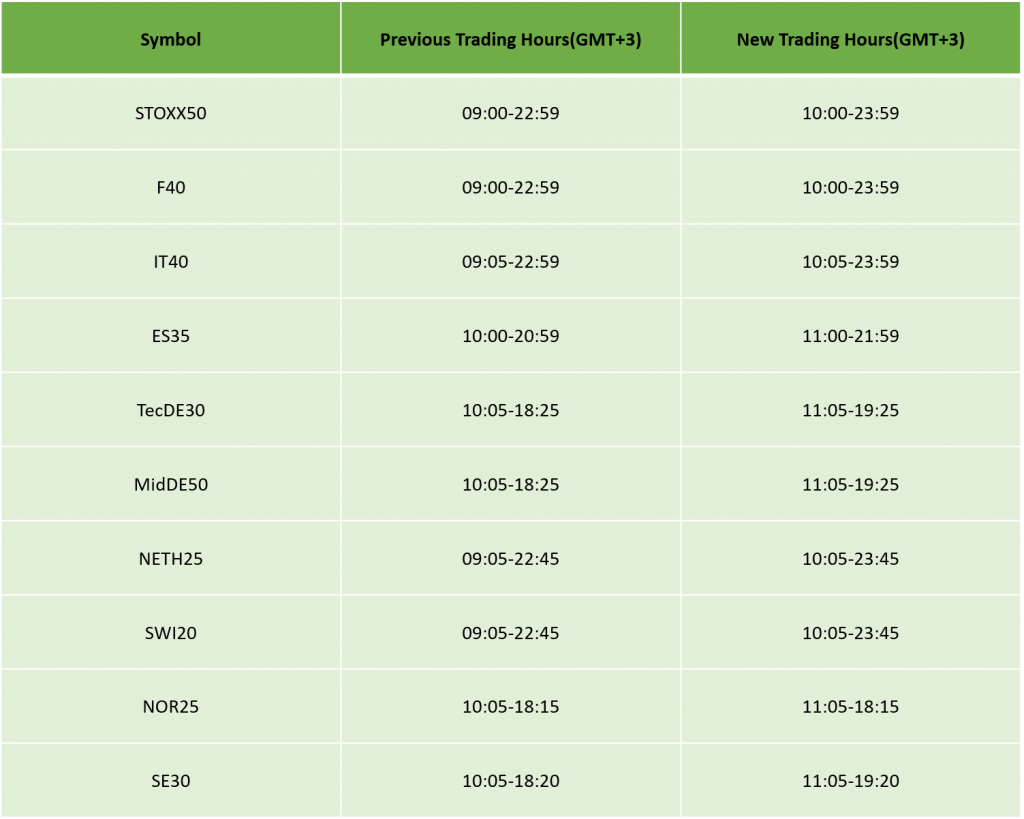Click STOXX50 new hours 10:00-23:59
The width and height of the screenshot is (1024, 819).
point(850,113)
